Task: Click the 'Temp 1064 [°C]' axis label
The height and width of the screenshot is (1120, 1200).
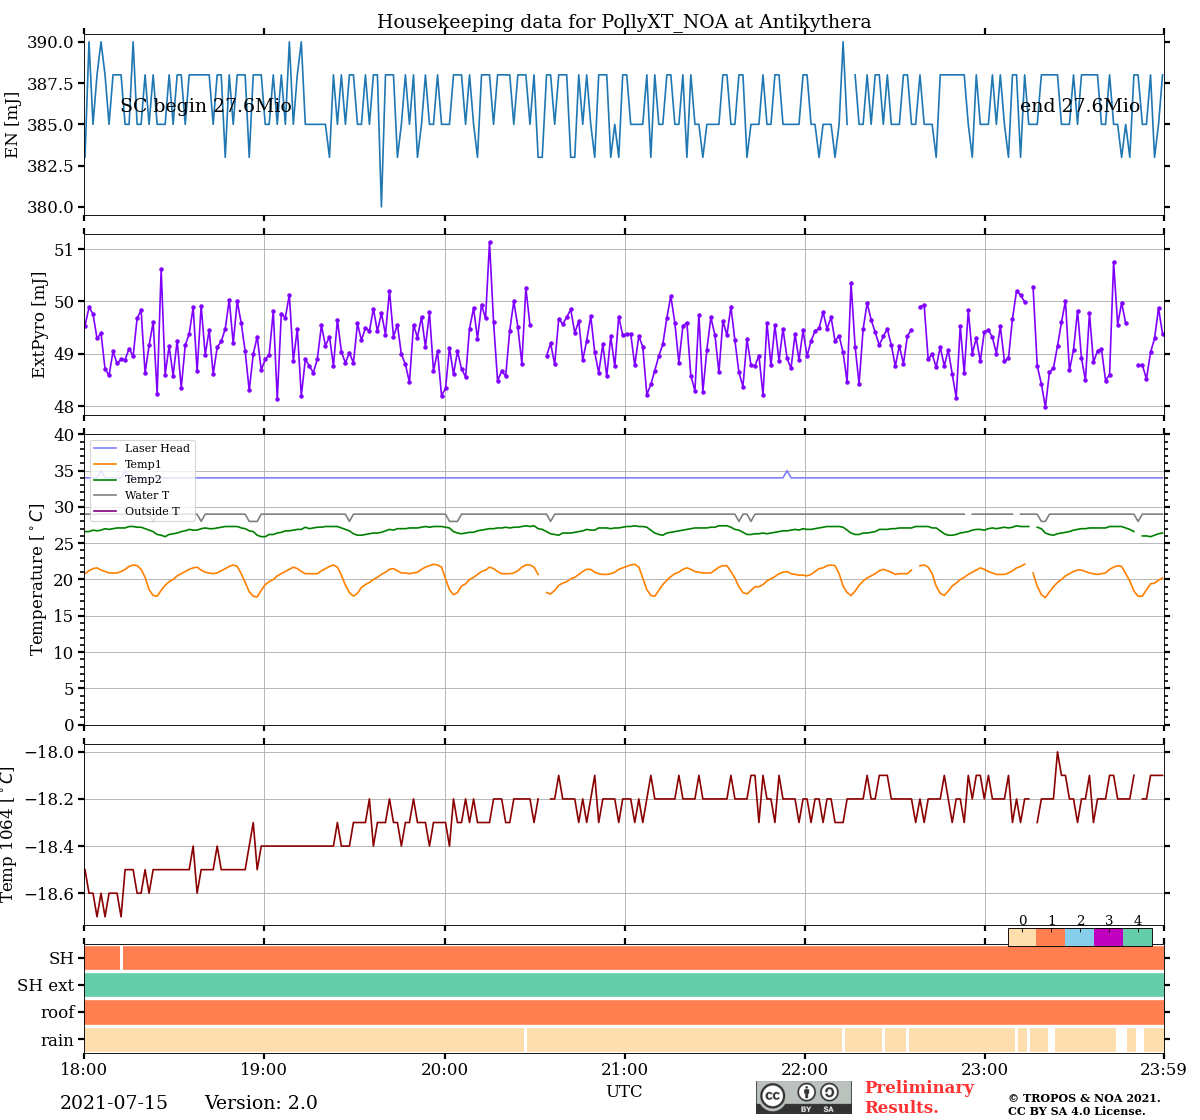Action: coord(8,834)
